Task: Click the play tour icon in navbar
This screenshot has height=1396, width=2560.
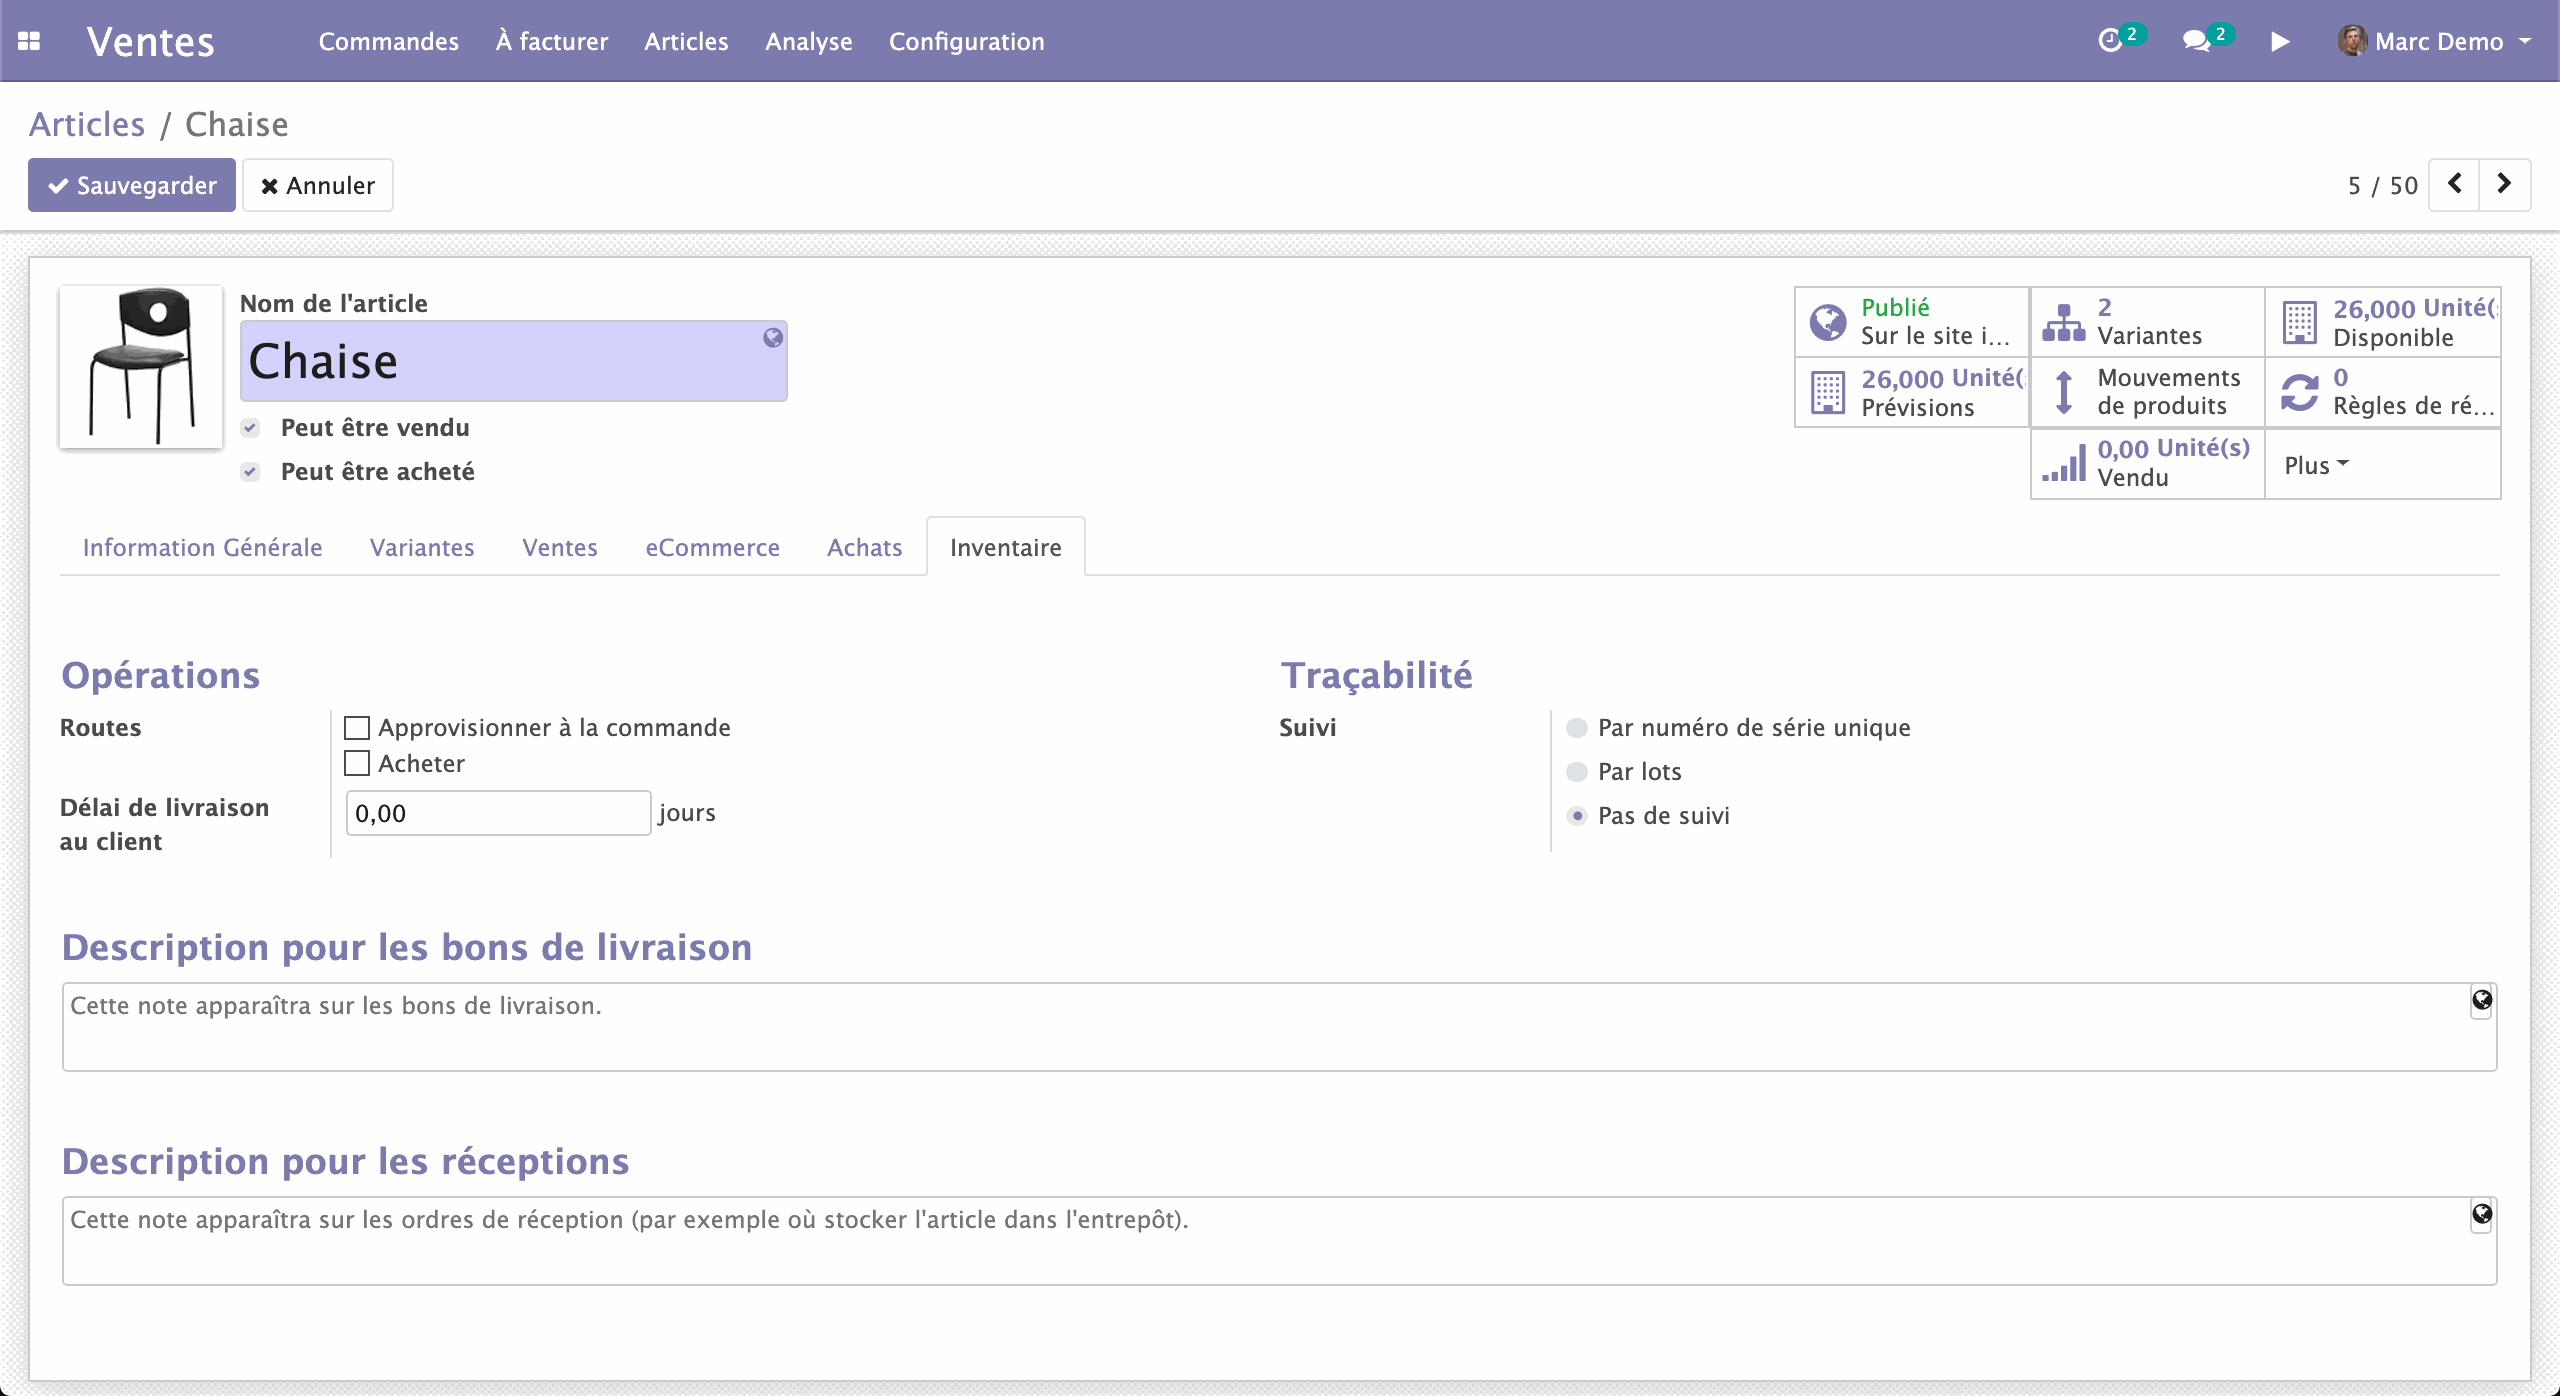Action: pos(2280,41)
